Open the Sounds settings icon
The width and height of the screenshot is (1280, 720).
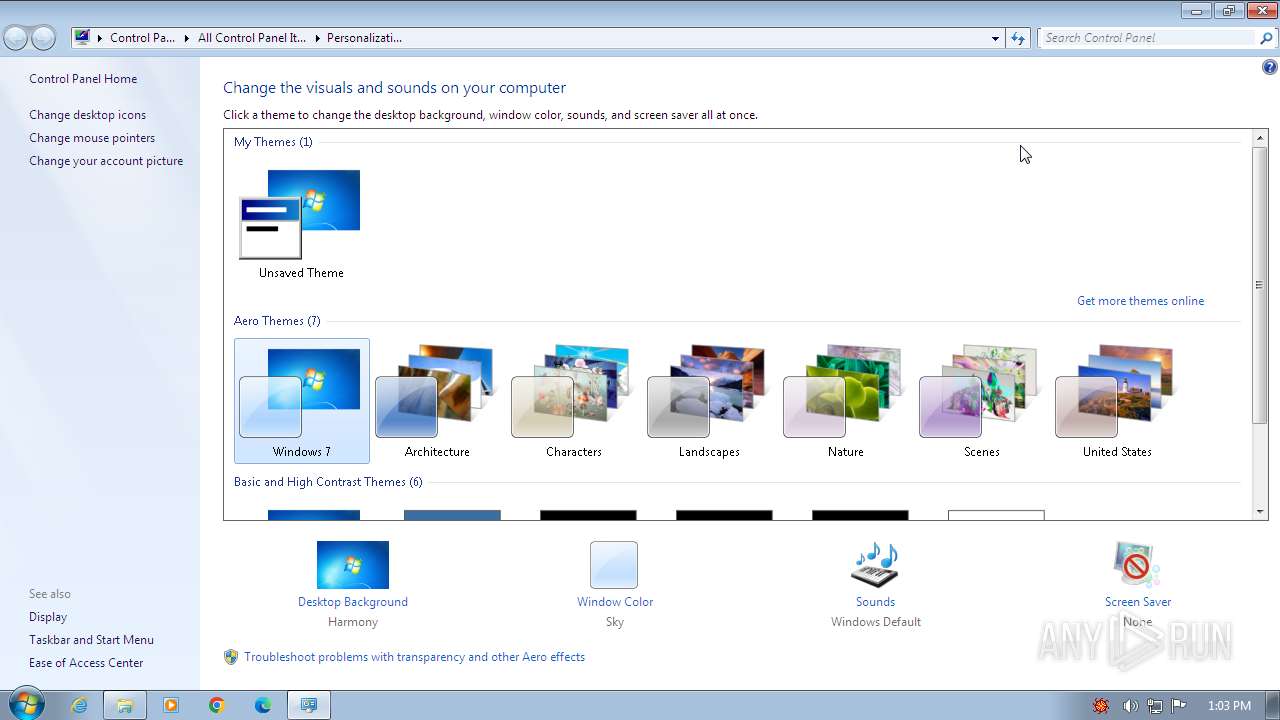pos(875,565)
